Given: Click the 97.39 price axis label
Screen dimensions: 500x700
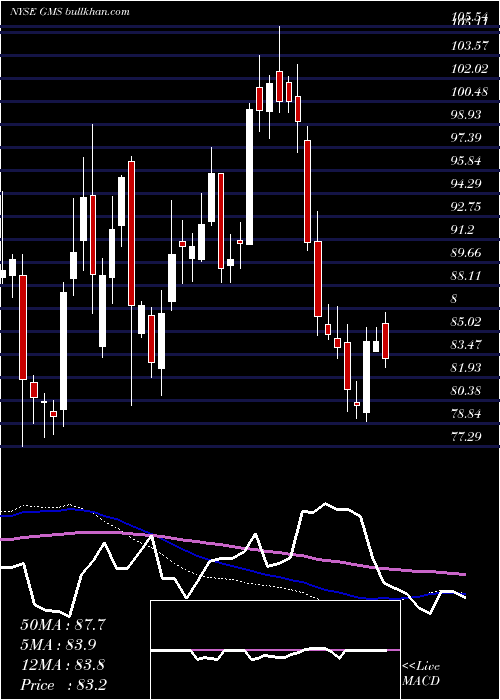Looking at the screenshot, I should click(466, 138).
